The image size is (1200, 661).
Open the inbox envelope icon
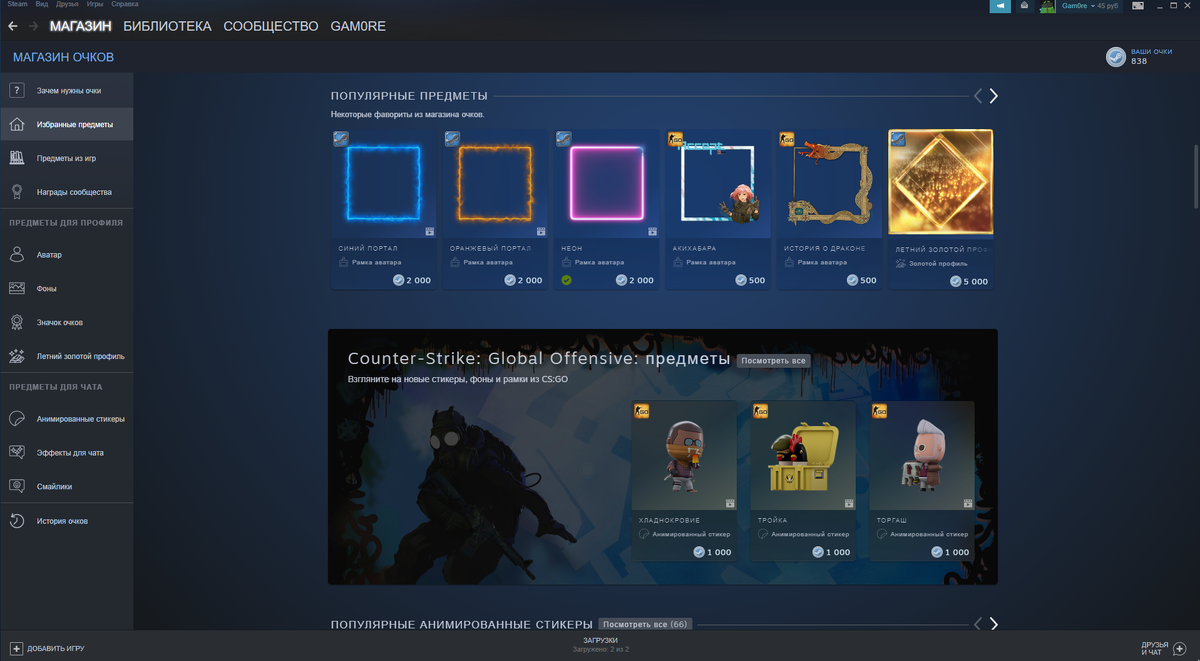pyautogui.click(x=1024, y=6)
